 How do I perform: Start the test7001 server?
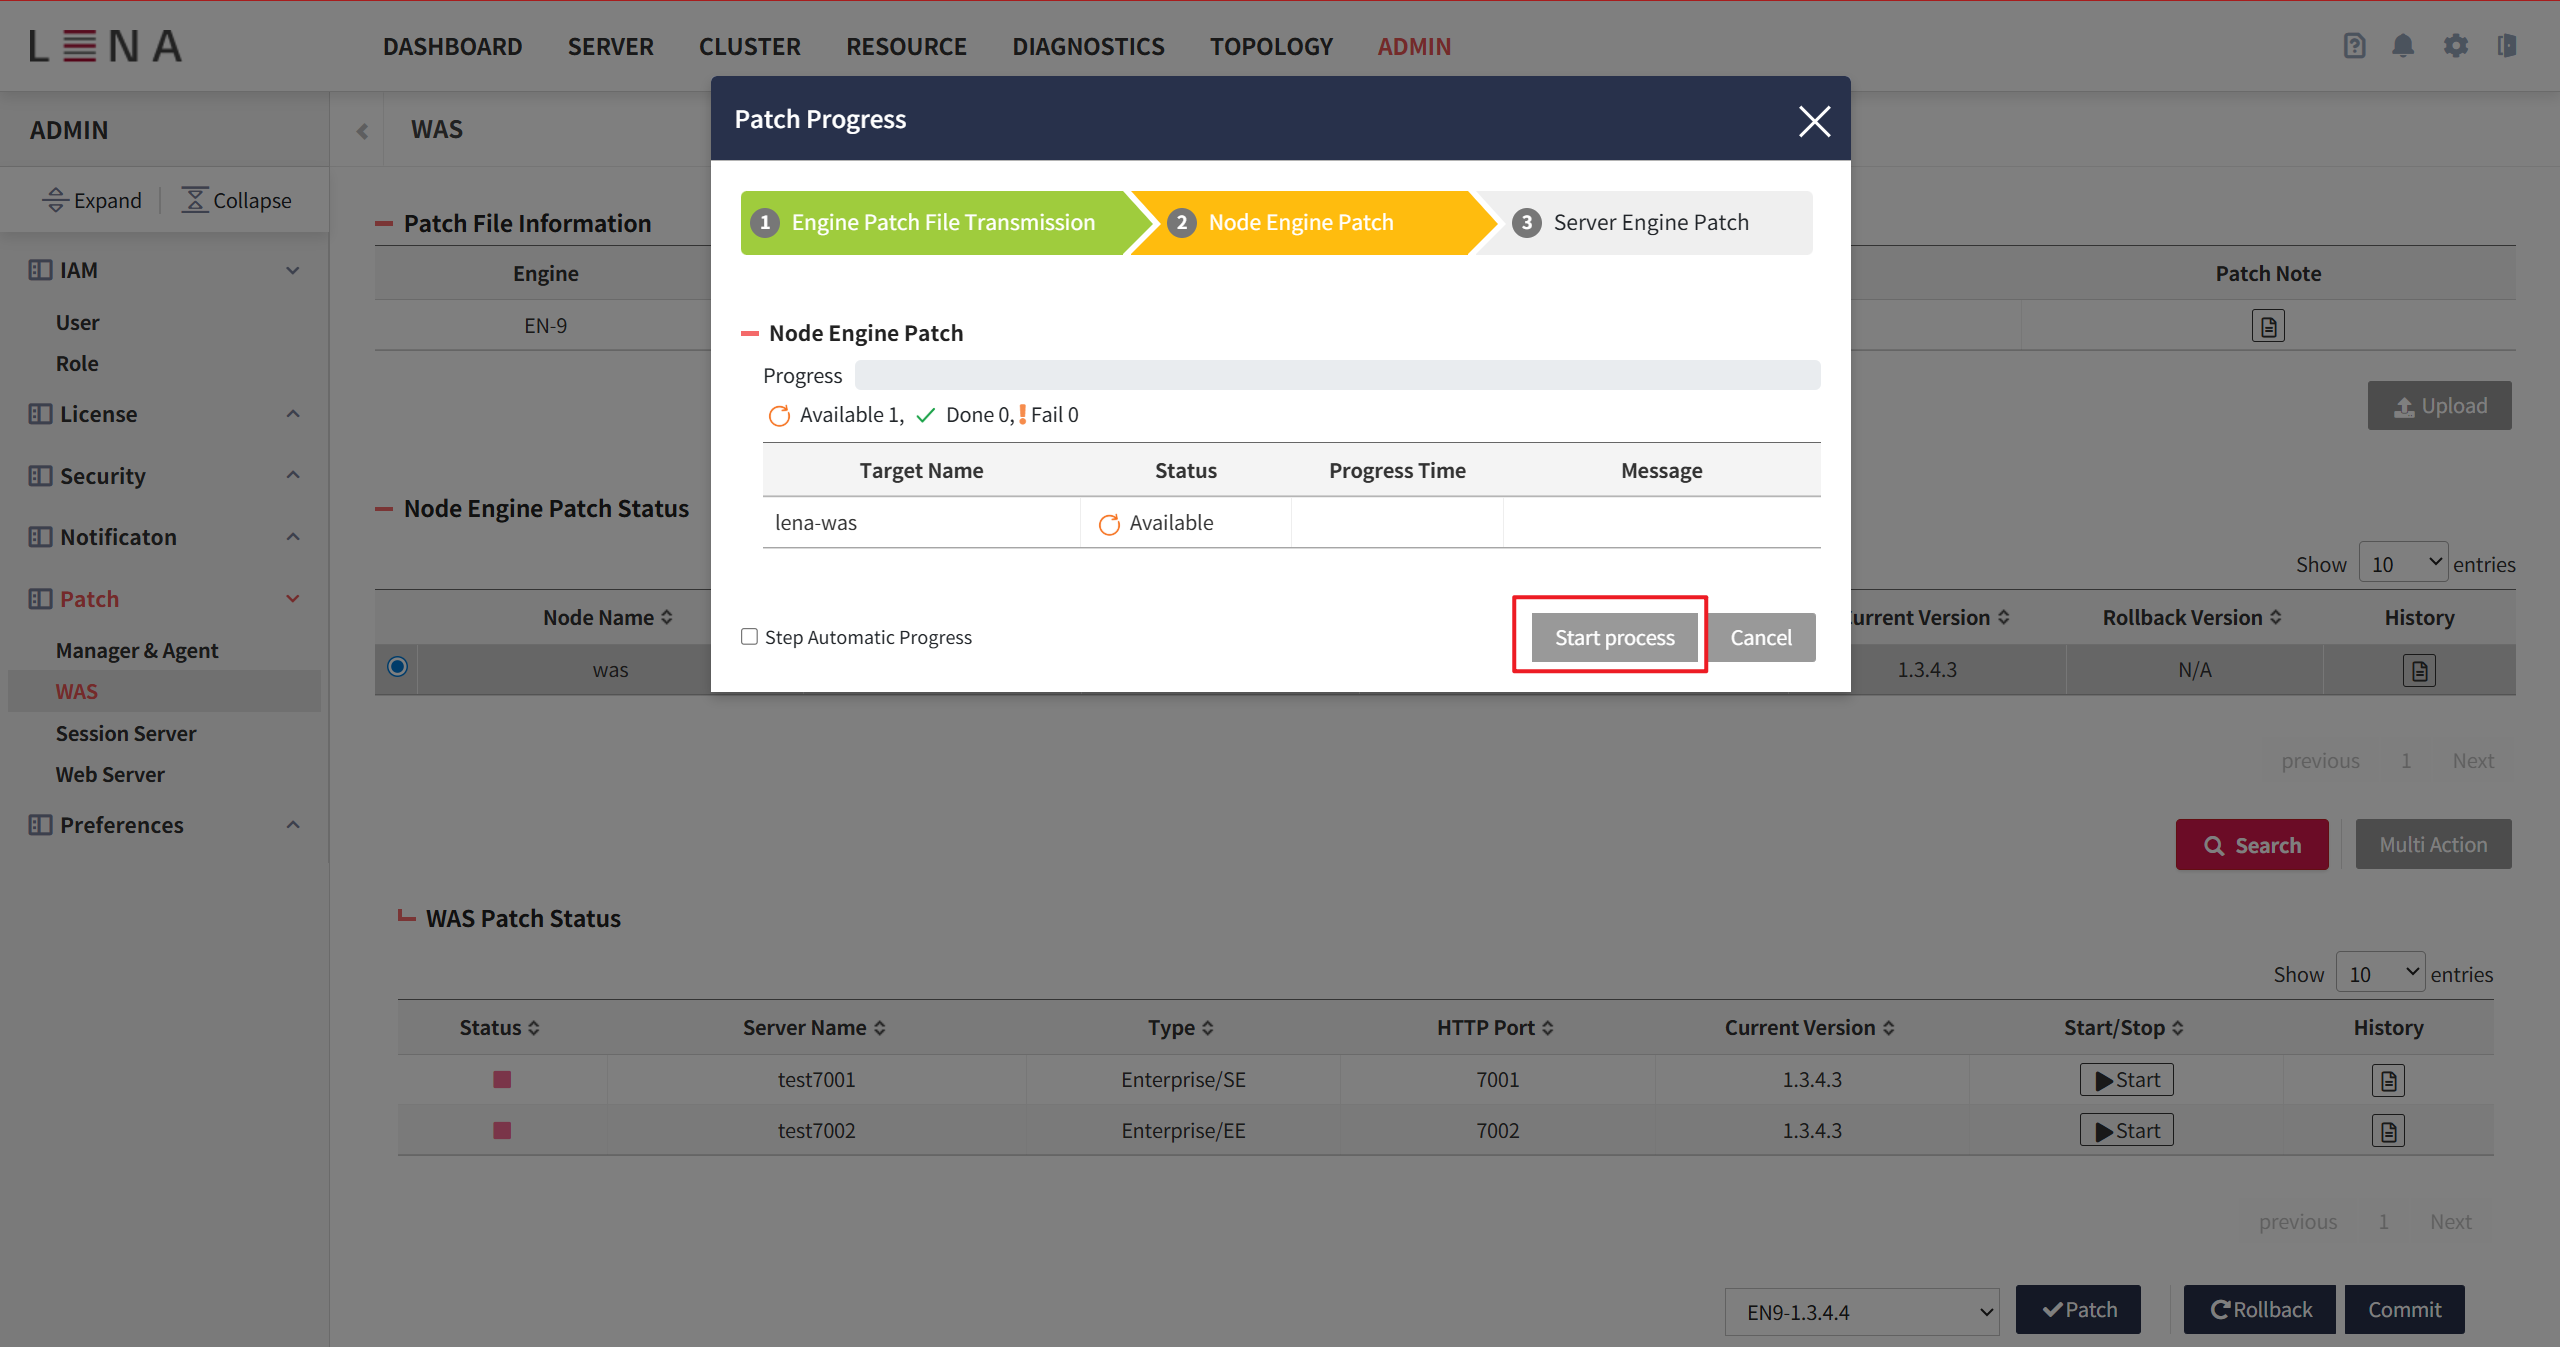2126,1080
